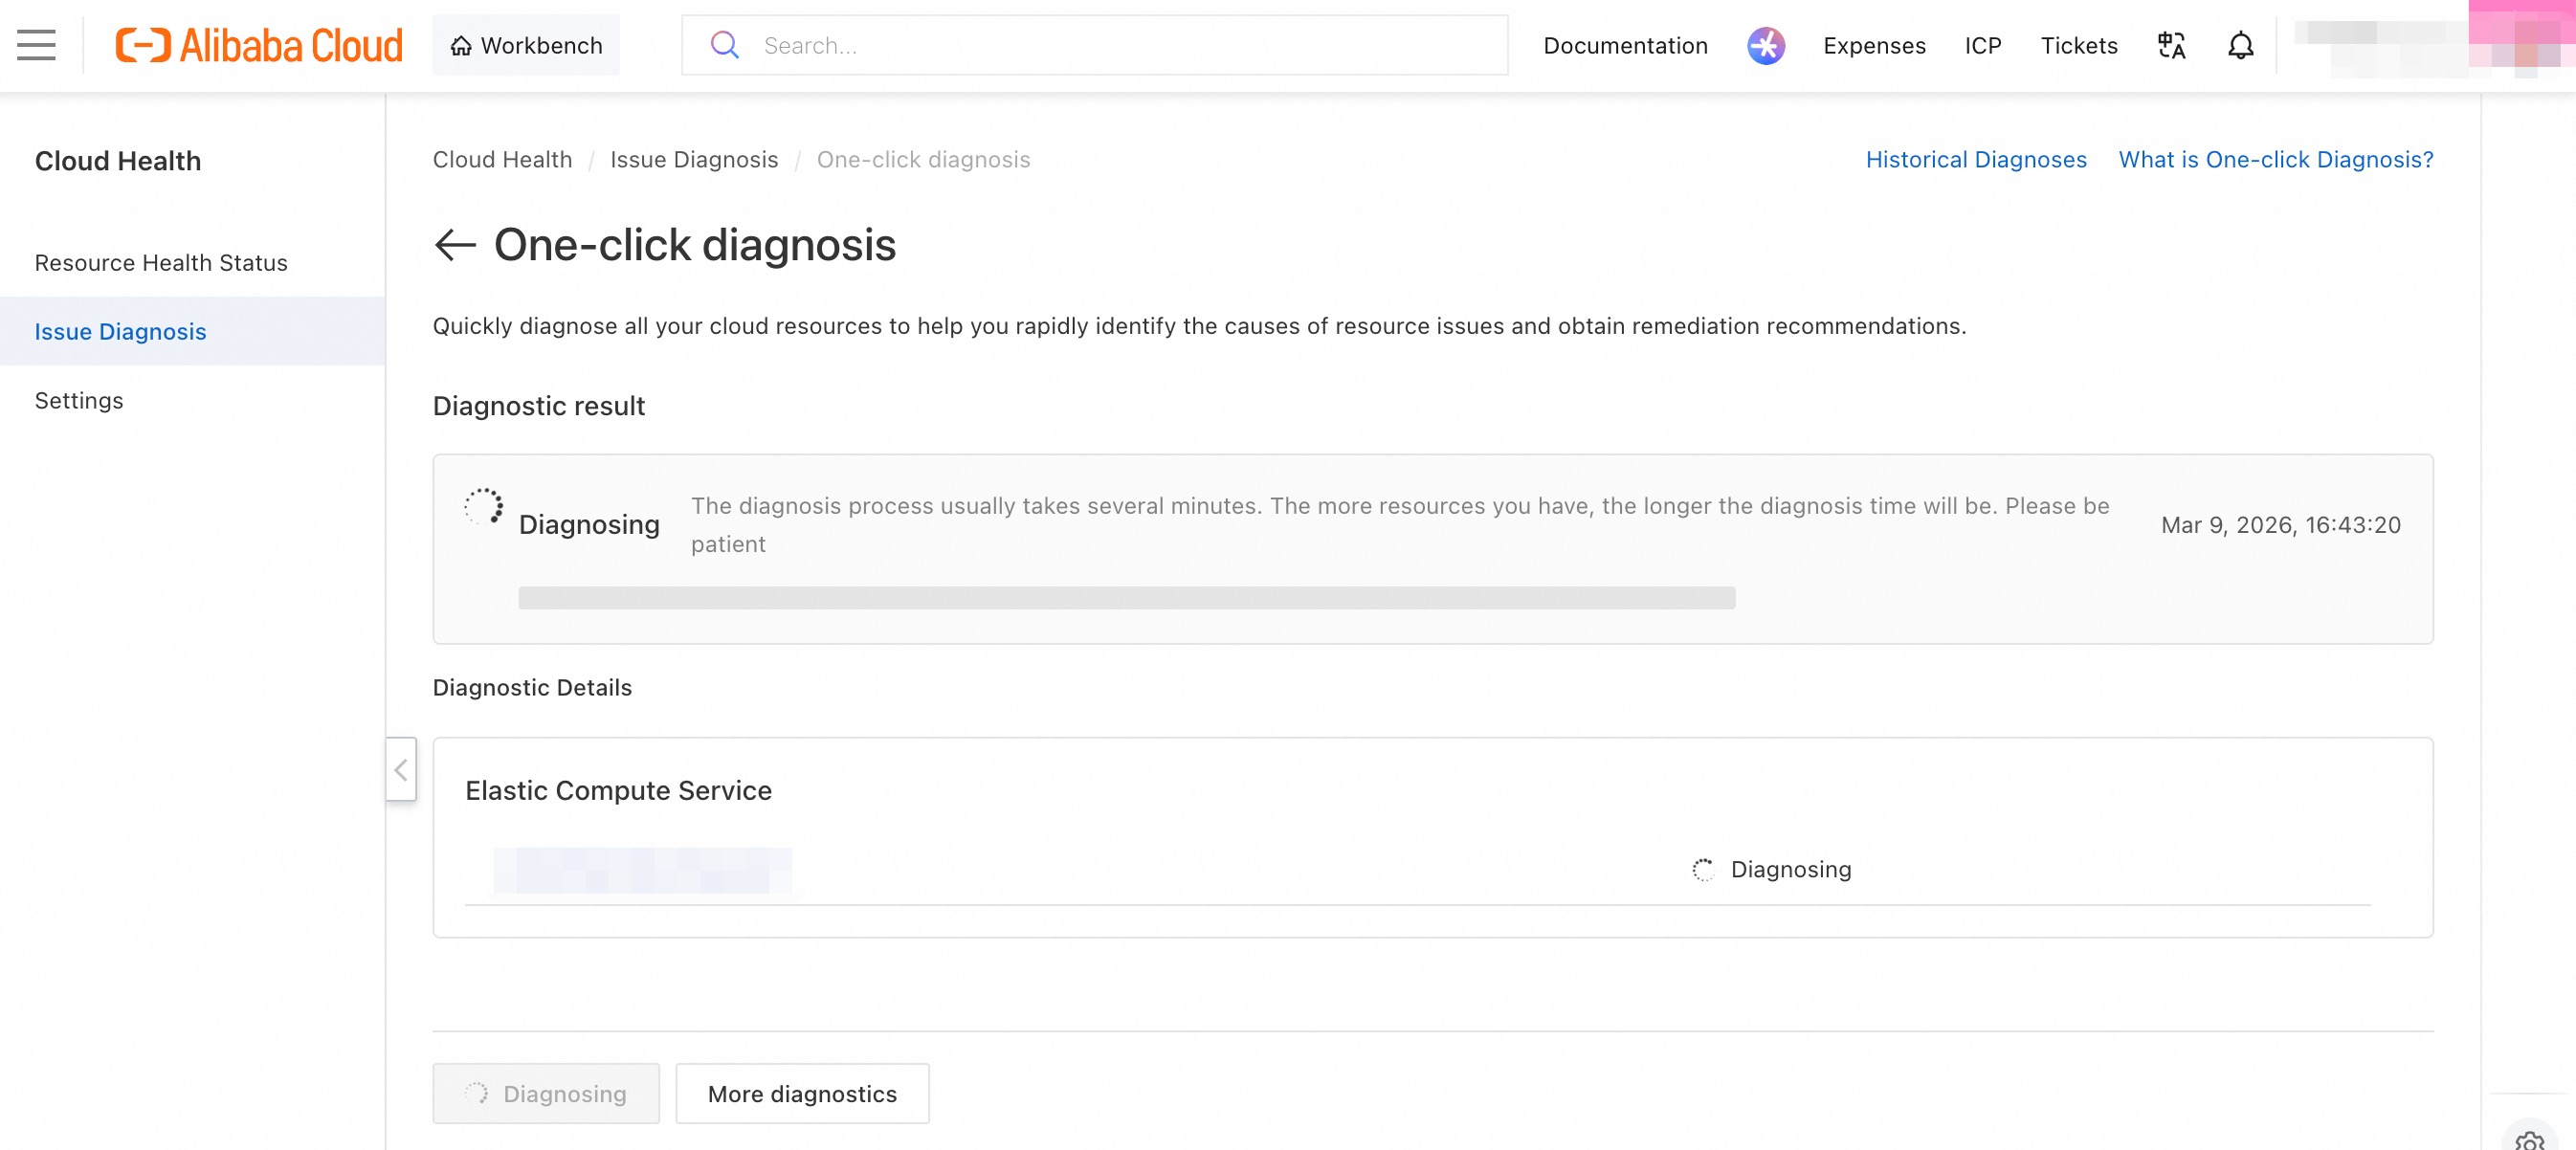Collapse the sidebar using chevron handle
Screen dimensions: 2576x1150
pyautogui.click(x=401, y=769)
